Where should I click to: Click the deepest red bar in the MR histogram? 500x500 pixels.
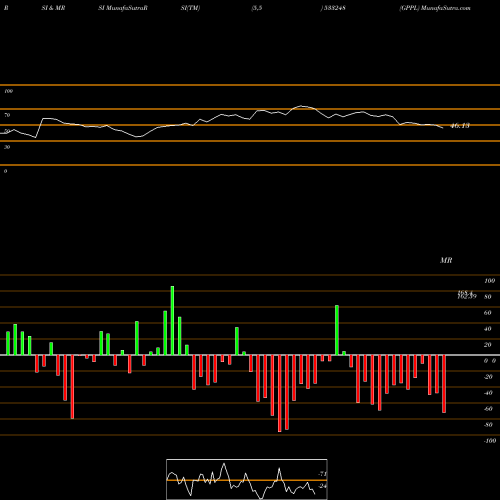pyautogui.click(x=280, y=393)
